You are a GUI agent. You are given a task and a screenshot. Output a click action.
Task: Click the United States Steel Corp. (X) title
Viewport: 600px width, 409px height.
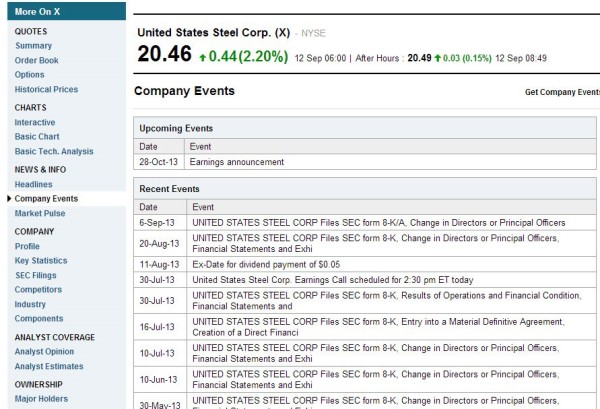click(x=214, y=33)
